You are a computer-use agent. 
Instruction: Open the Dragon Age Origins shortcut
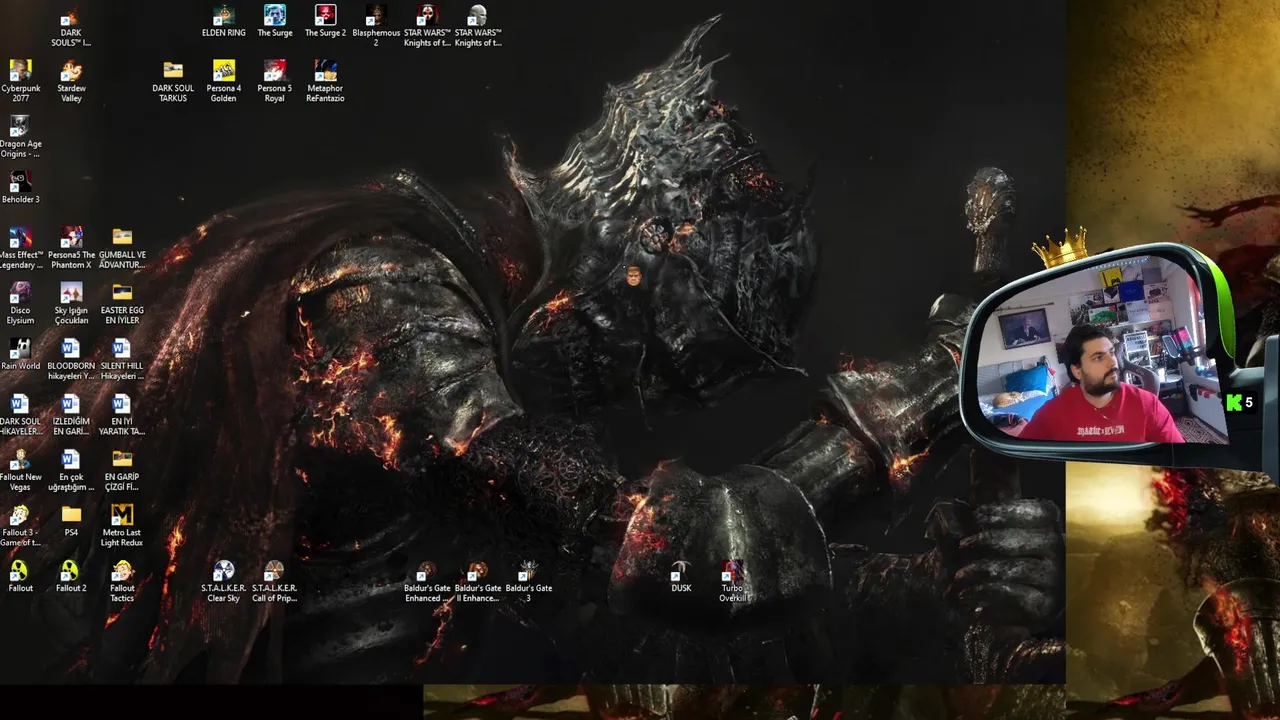coord(20,138)
